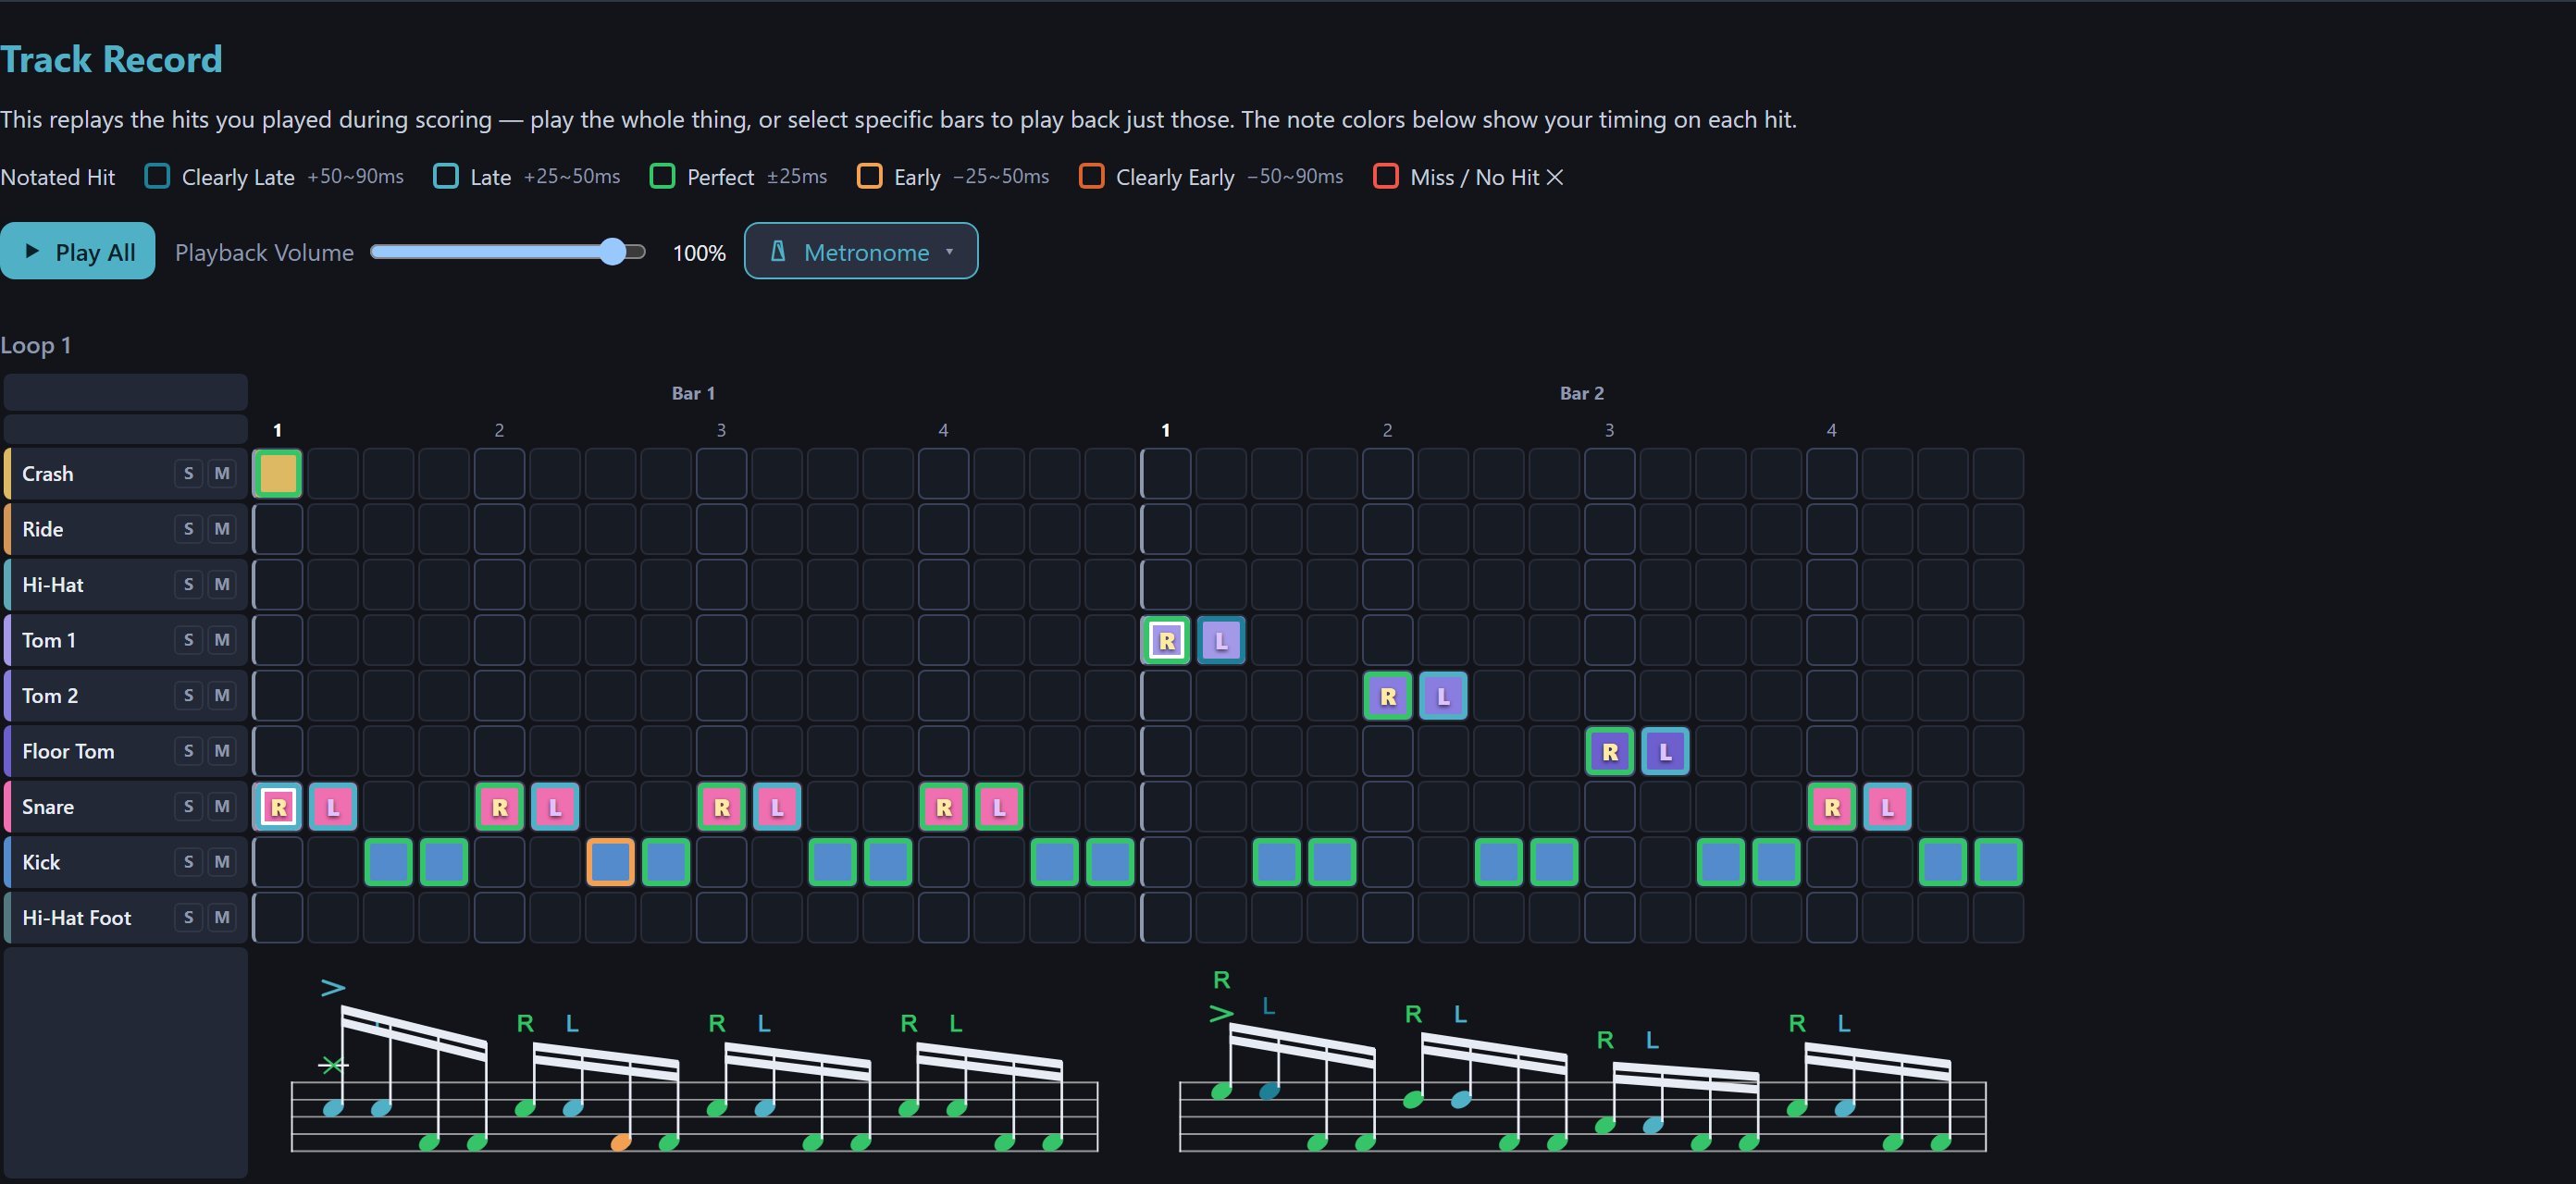
Task: Click the Perfect legend swatch
Action: pyautogui.click(x=662, y=177)
